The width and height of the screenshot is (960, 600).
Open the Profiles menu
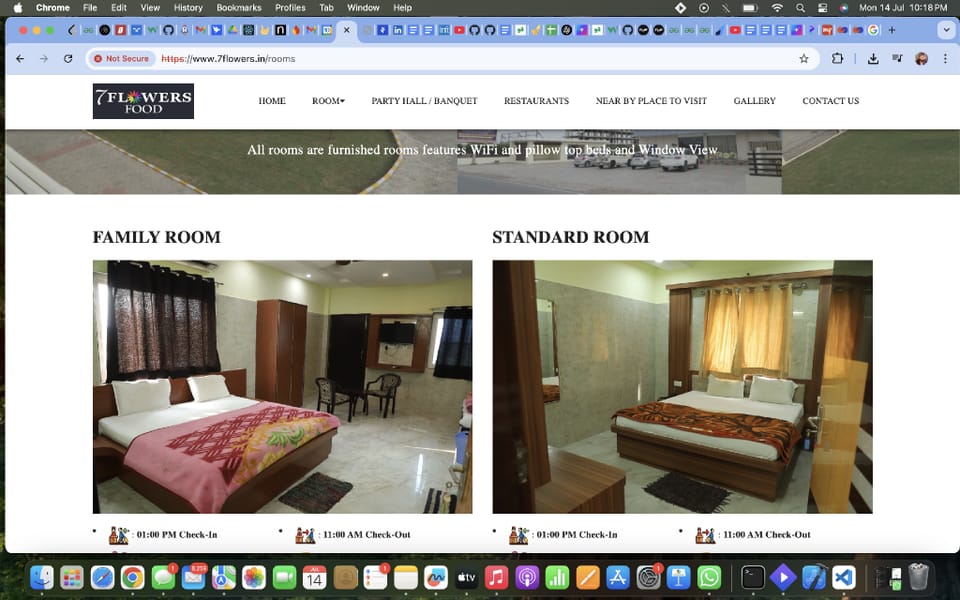290,8
